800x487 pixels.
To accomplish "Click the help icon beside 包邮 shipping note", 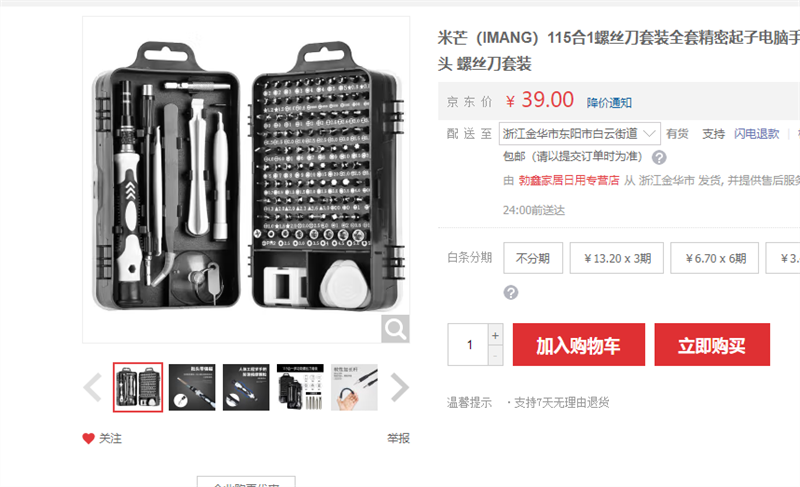I will point(659,157).
